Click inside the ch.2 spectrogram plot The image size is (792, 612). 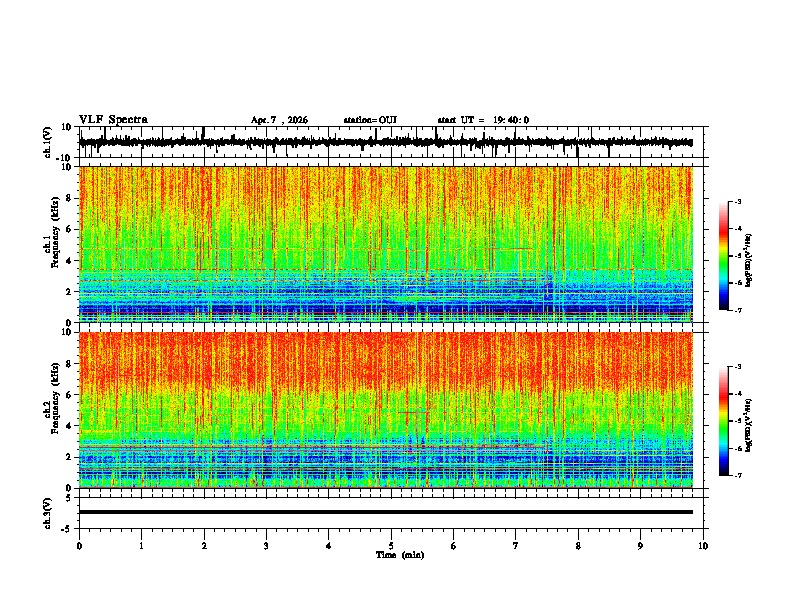tap(386, 410)
